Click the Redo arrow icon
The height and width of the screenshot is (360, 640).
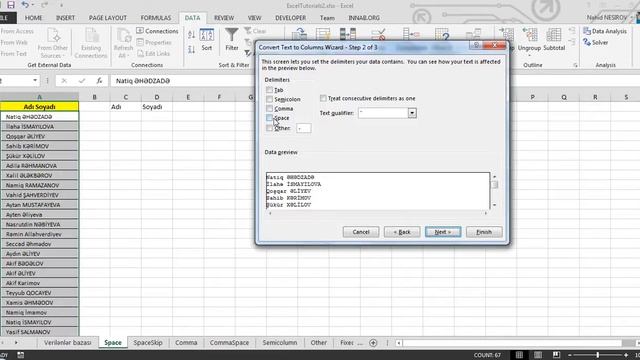(x=44, y=5)
